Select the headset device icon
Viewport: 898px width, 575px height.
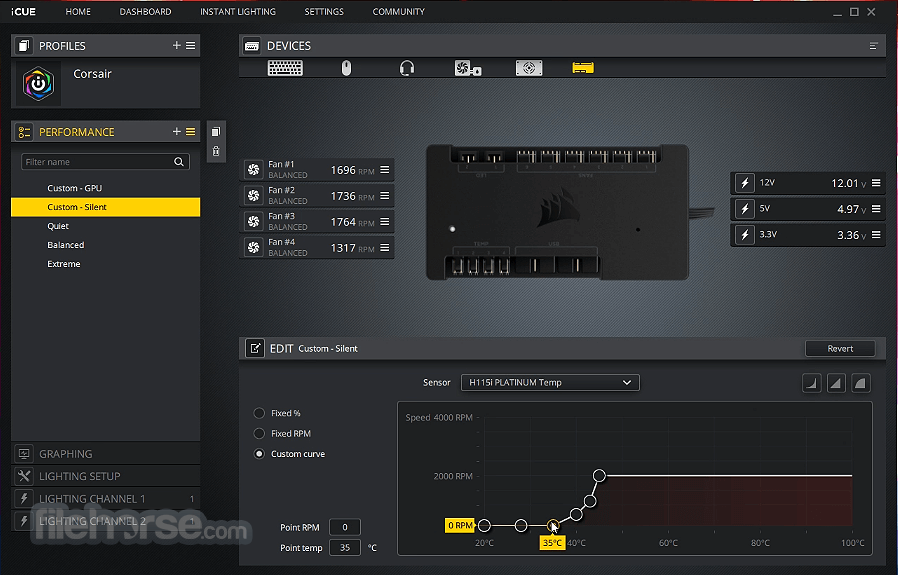click(x=407, y=68)
